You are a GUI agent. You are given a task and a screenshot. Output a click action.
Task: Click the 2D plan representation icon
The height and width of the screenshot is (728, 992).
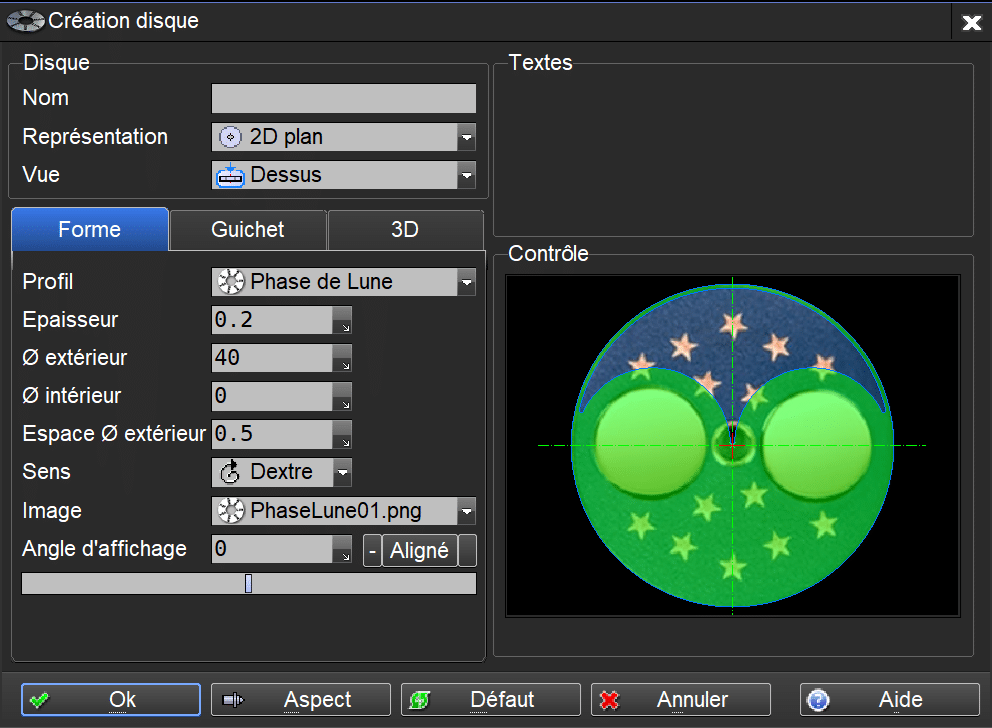230,137
